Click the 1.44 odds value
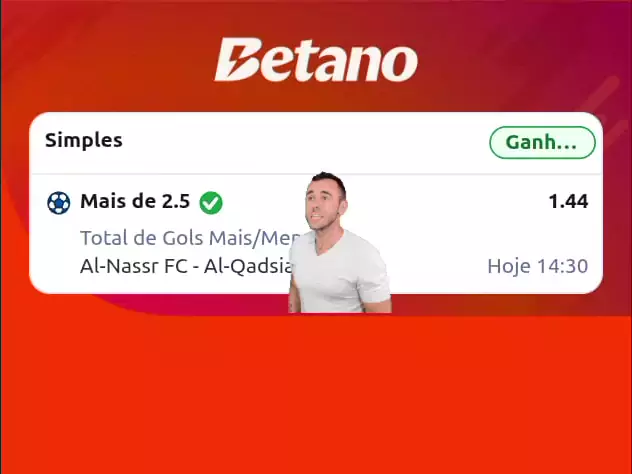The width and height of the screenshot is (632, 474). click(x=568, y=201)
